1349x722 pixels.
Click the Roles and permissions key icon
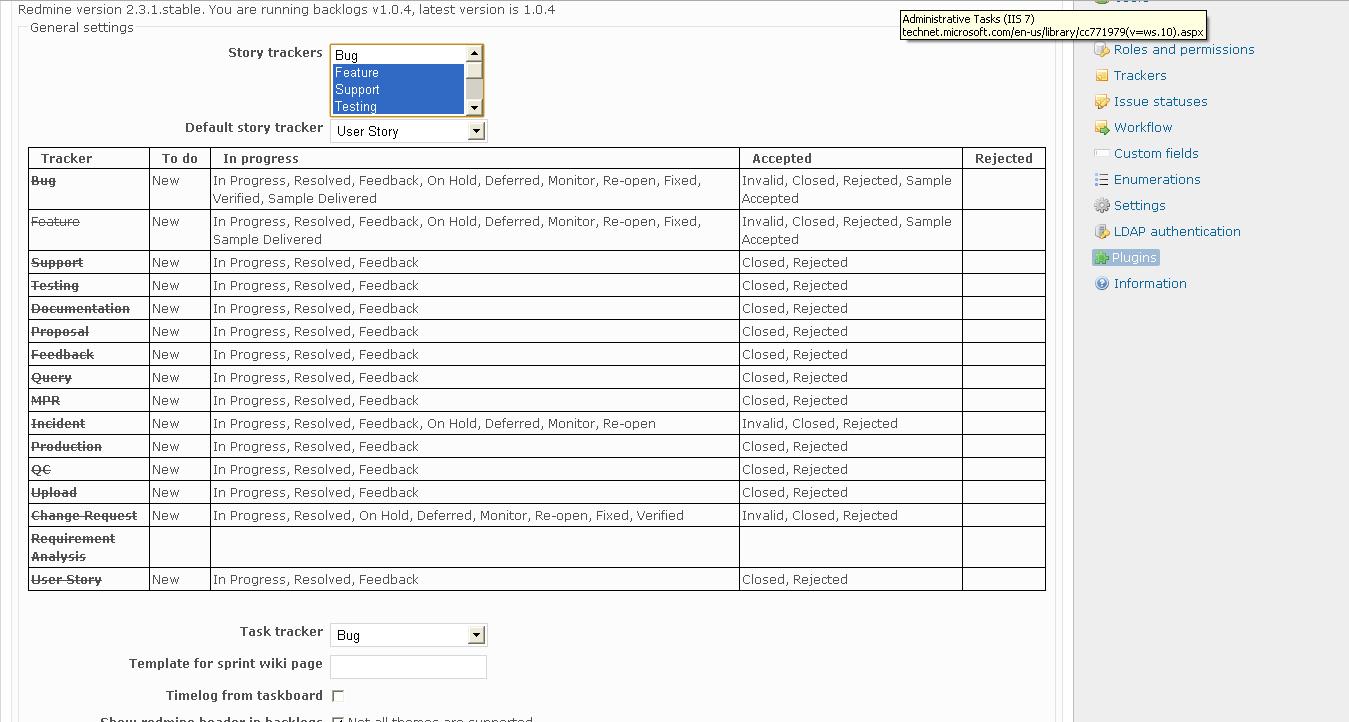pyautogui.click(x=1101, y=50)
